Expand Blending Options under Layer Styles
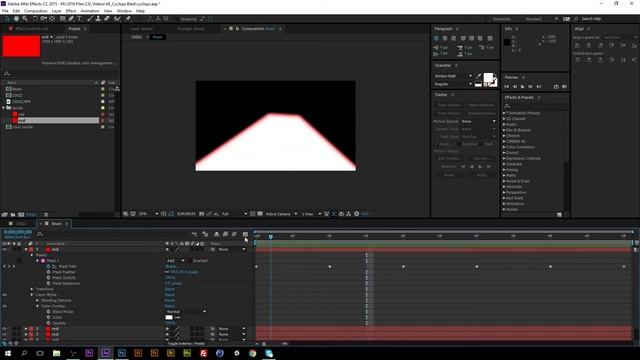Image resolution: width=640 pixels, height=360 pixels. [x=38, y=300]
